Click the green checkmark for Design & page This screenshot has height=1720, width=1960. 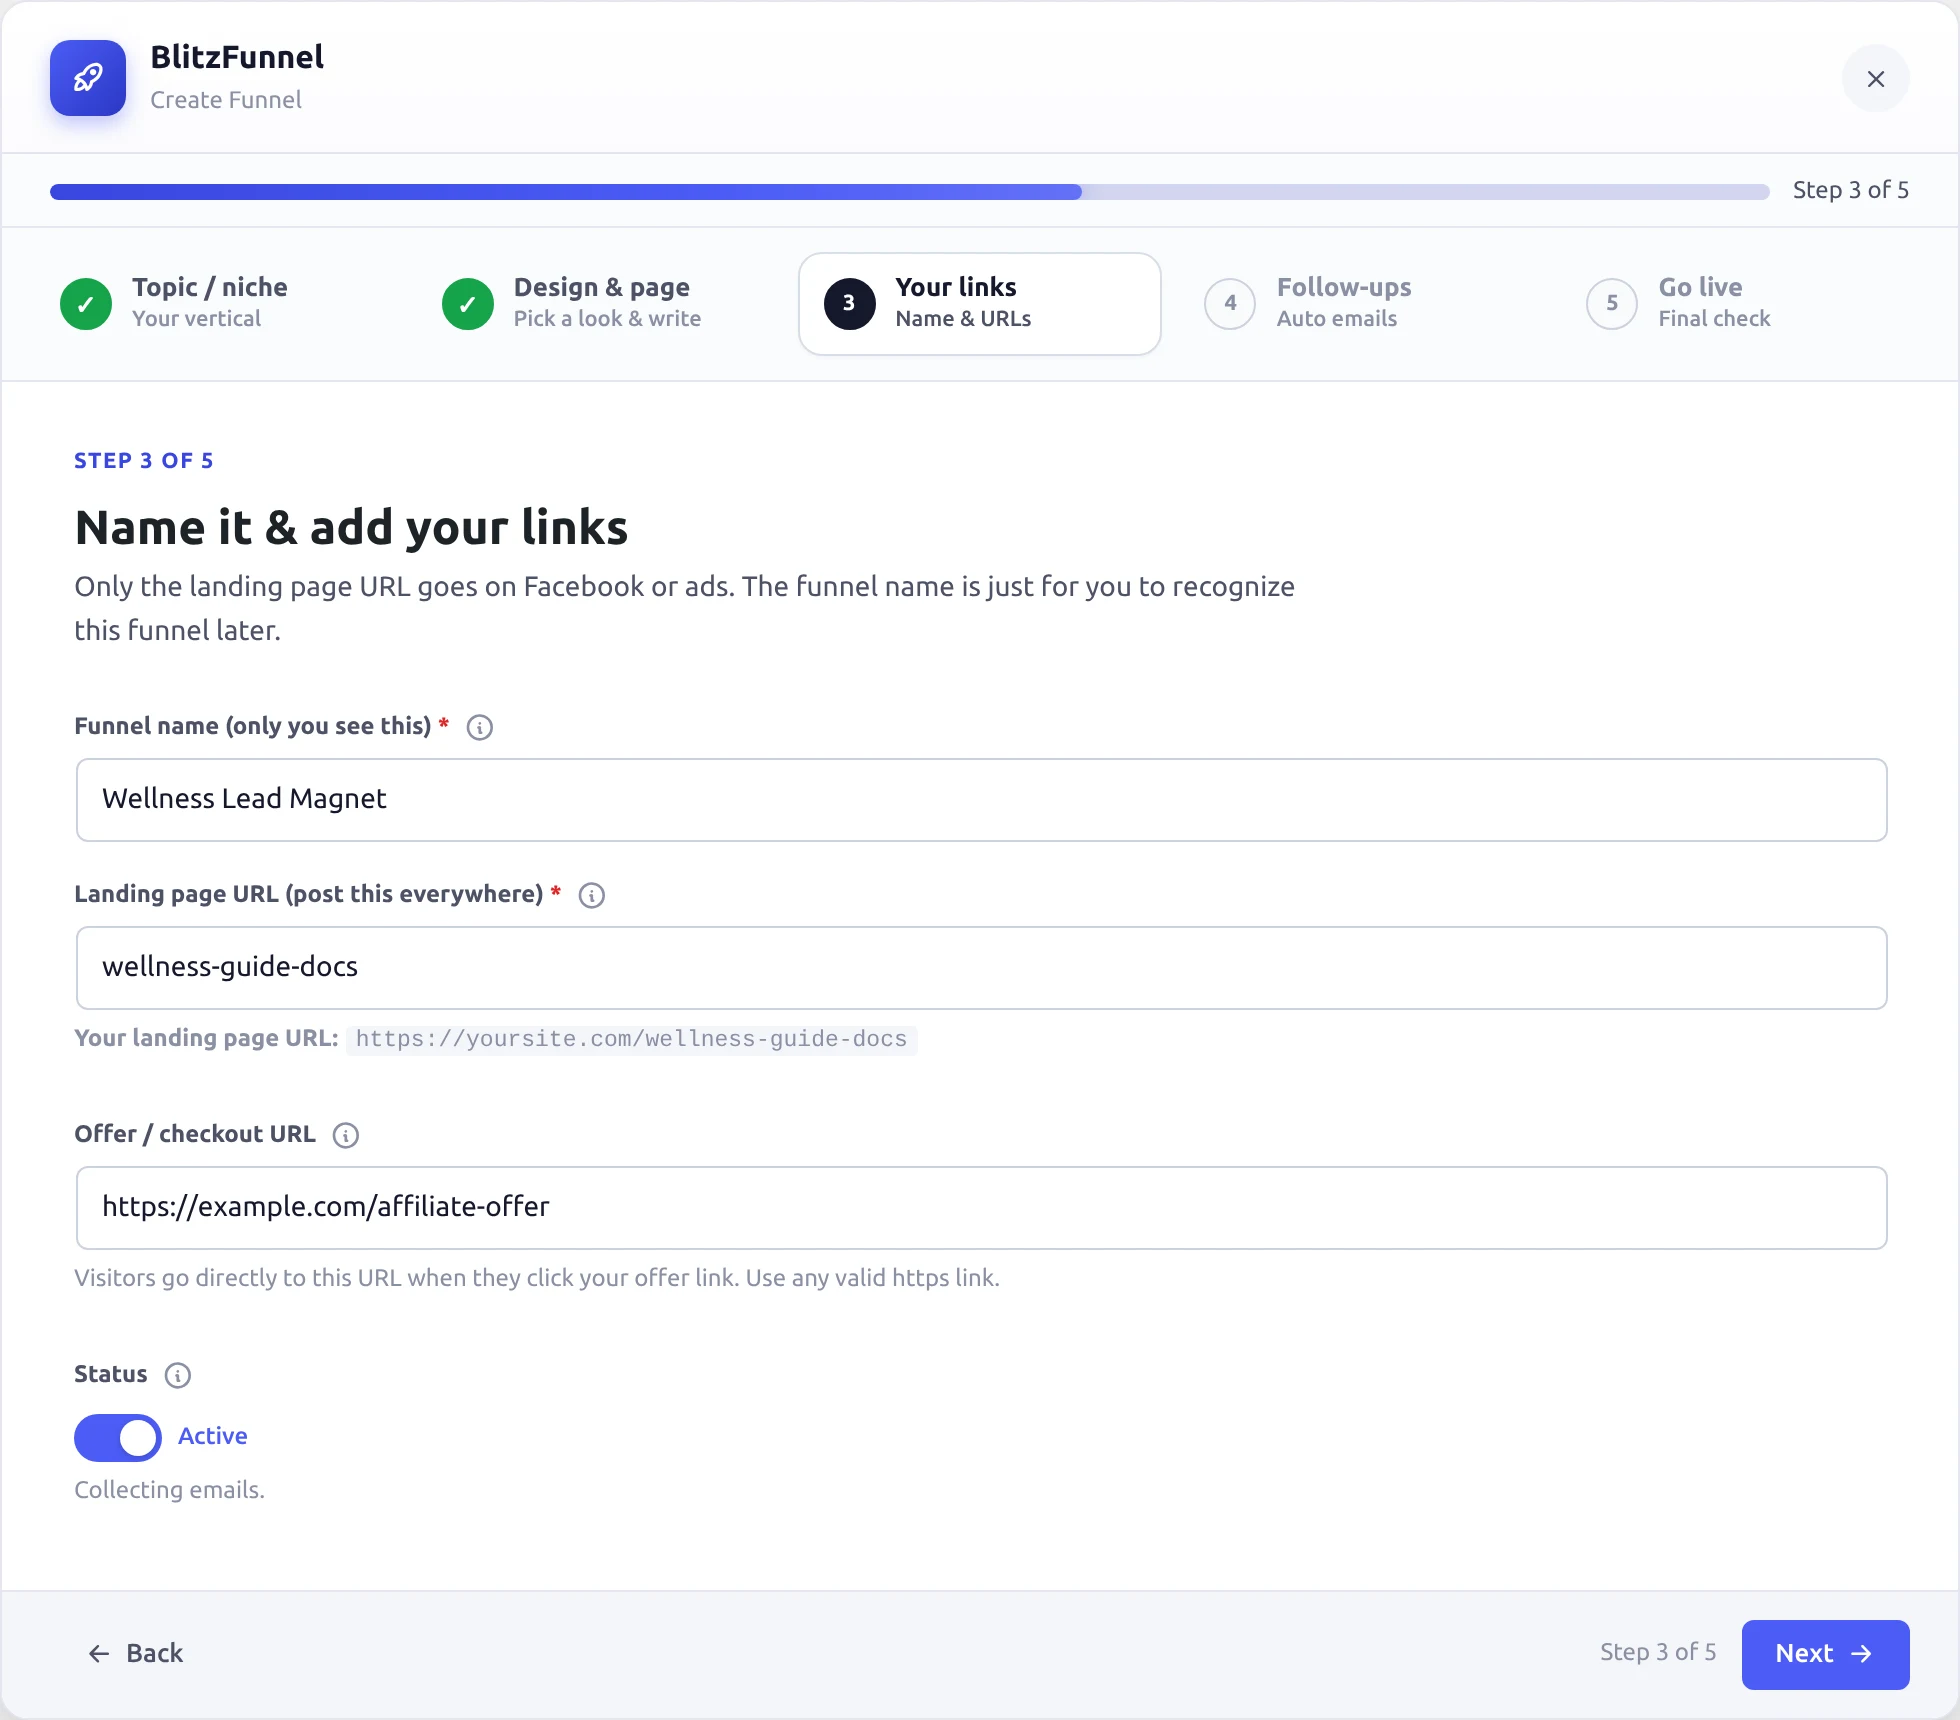(x=468, y=304)
